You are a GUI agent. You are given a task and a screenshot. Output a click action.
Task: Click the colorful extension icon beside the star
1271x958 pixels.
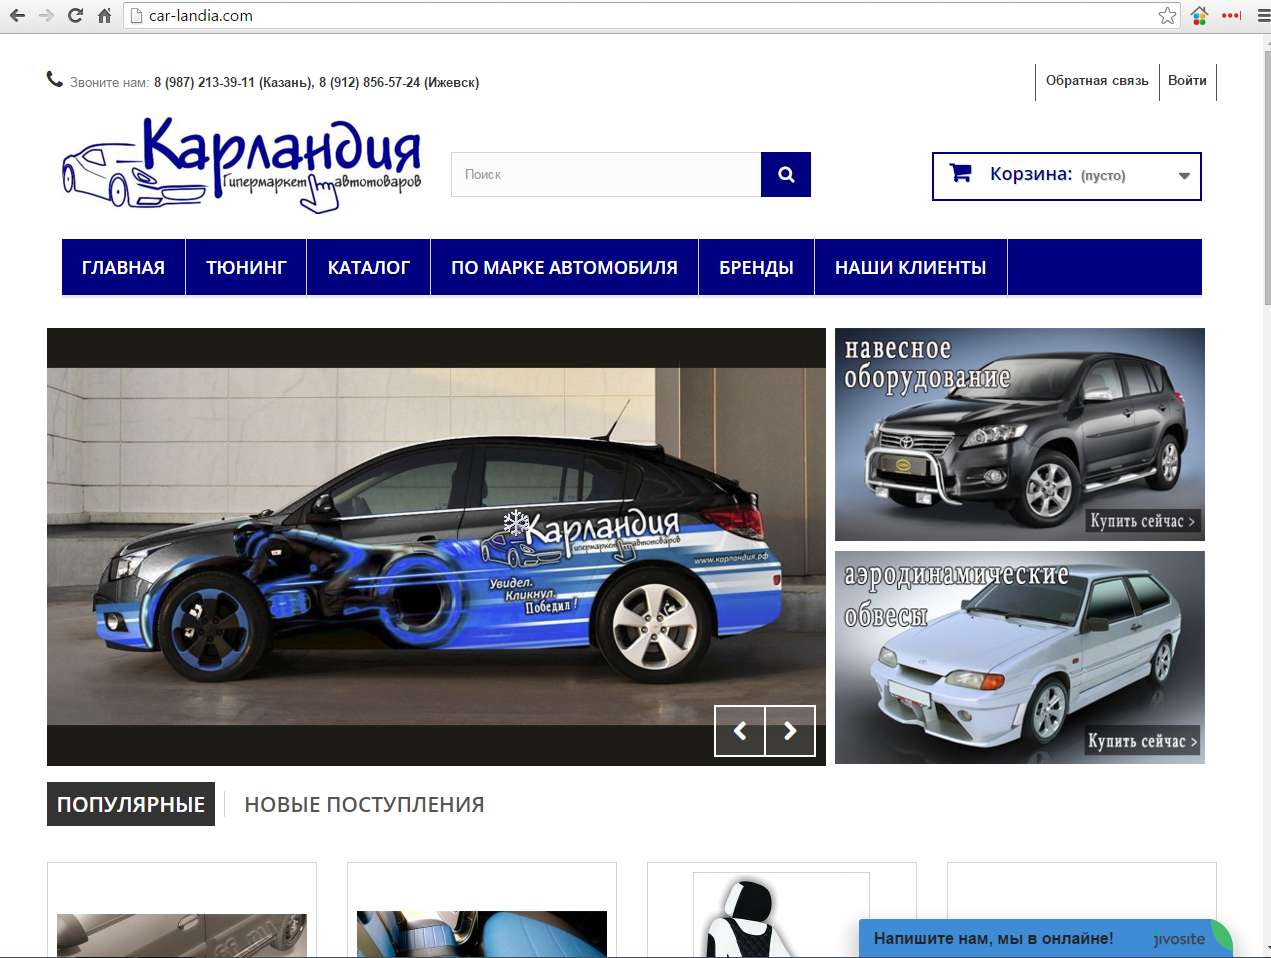click(1200, 15)
